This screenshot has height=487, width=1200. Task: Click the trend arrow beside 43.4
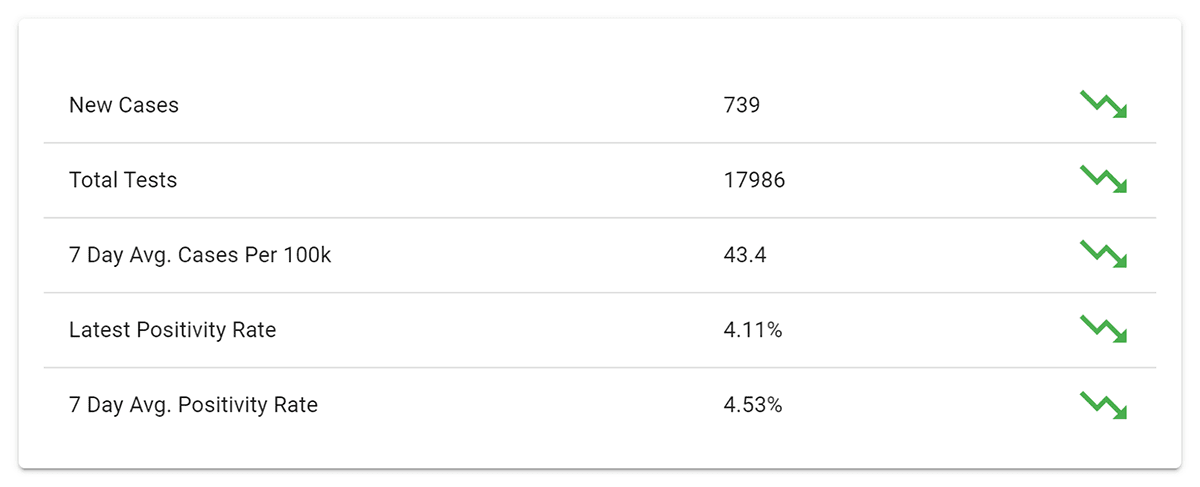pyautogui.click(x=1103, y=254)
